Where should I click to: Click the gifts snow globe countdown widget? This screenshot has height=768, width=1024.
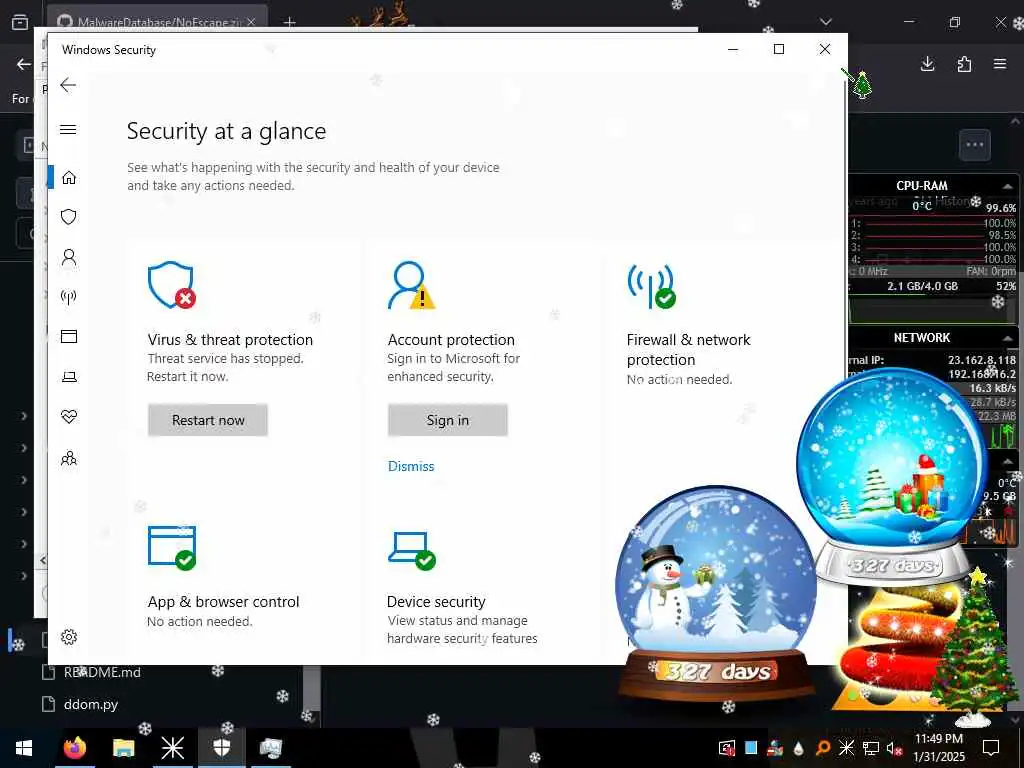click(x=892, y=477)
